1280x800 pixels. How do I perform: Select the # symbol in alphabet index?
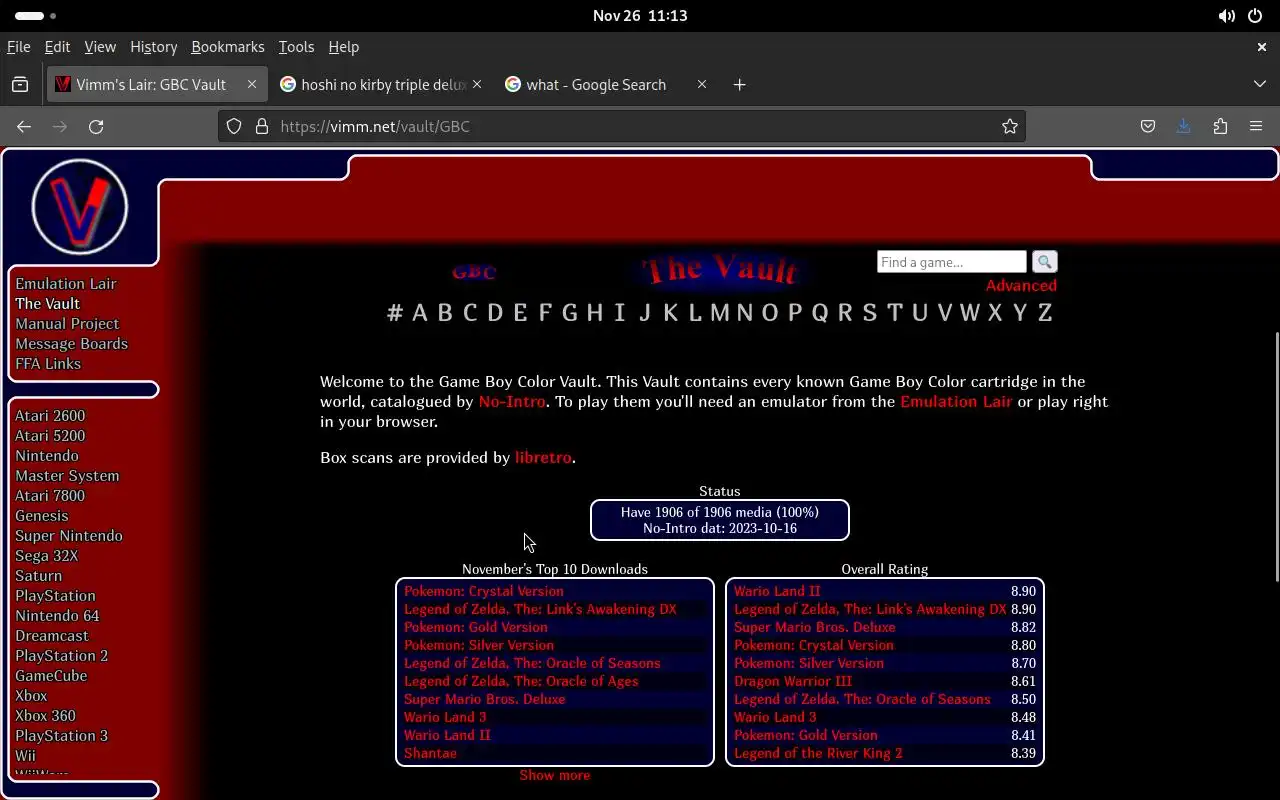click(395, 312)
